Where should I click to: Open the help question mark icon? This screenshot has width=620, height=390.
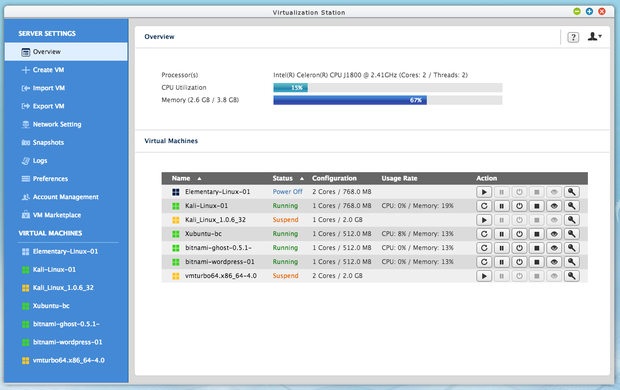[573, 37]
